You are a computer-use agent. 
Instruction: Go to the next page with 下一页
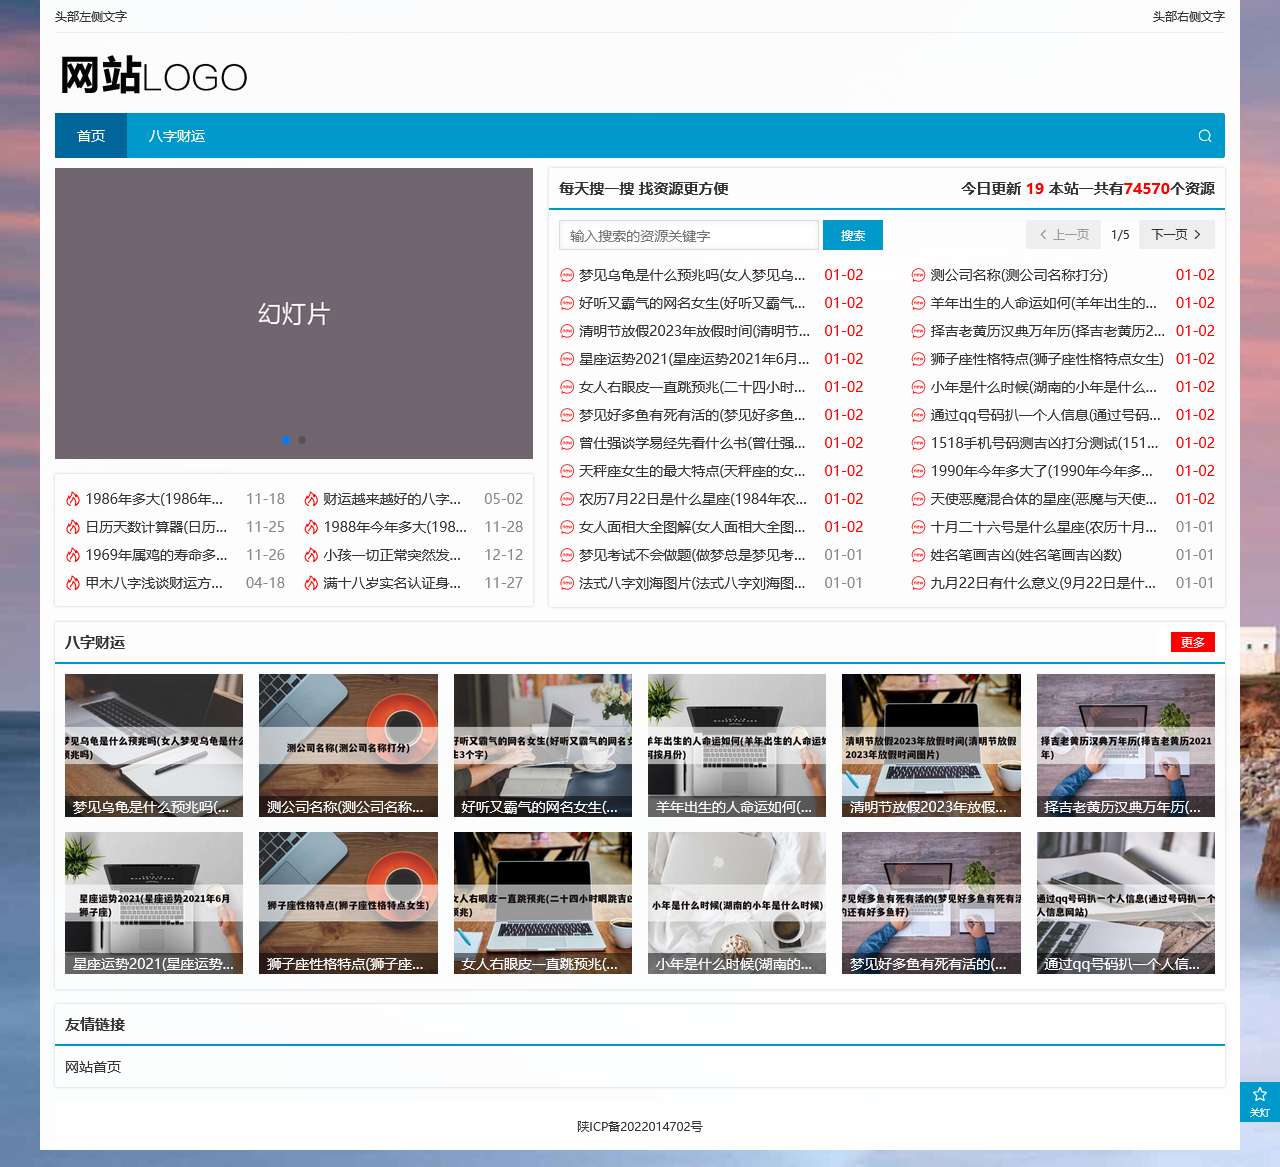(x=1177, y=234)
